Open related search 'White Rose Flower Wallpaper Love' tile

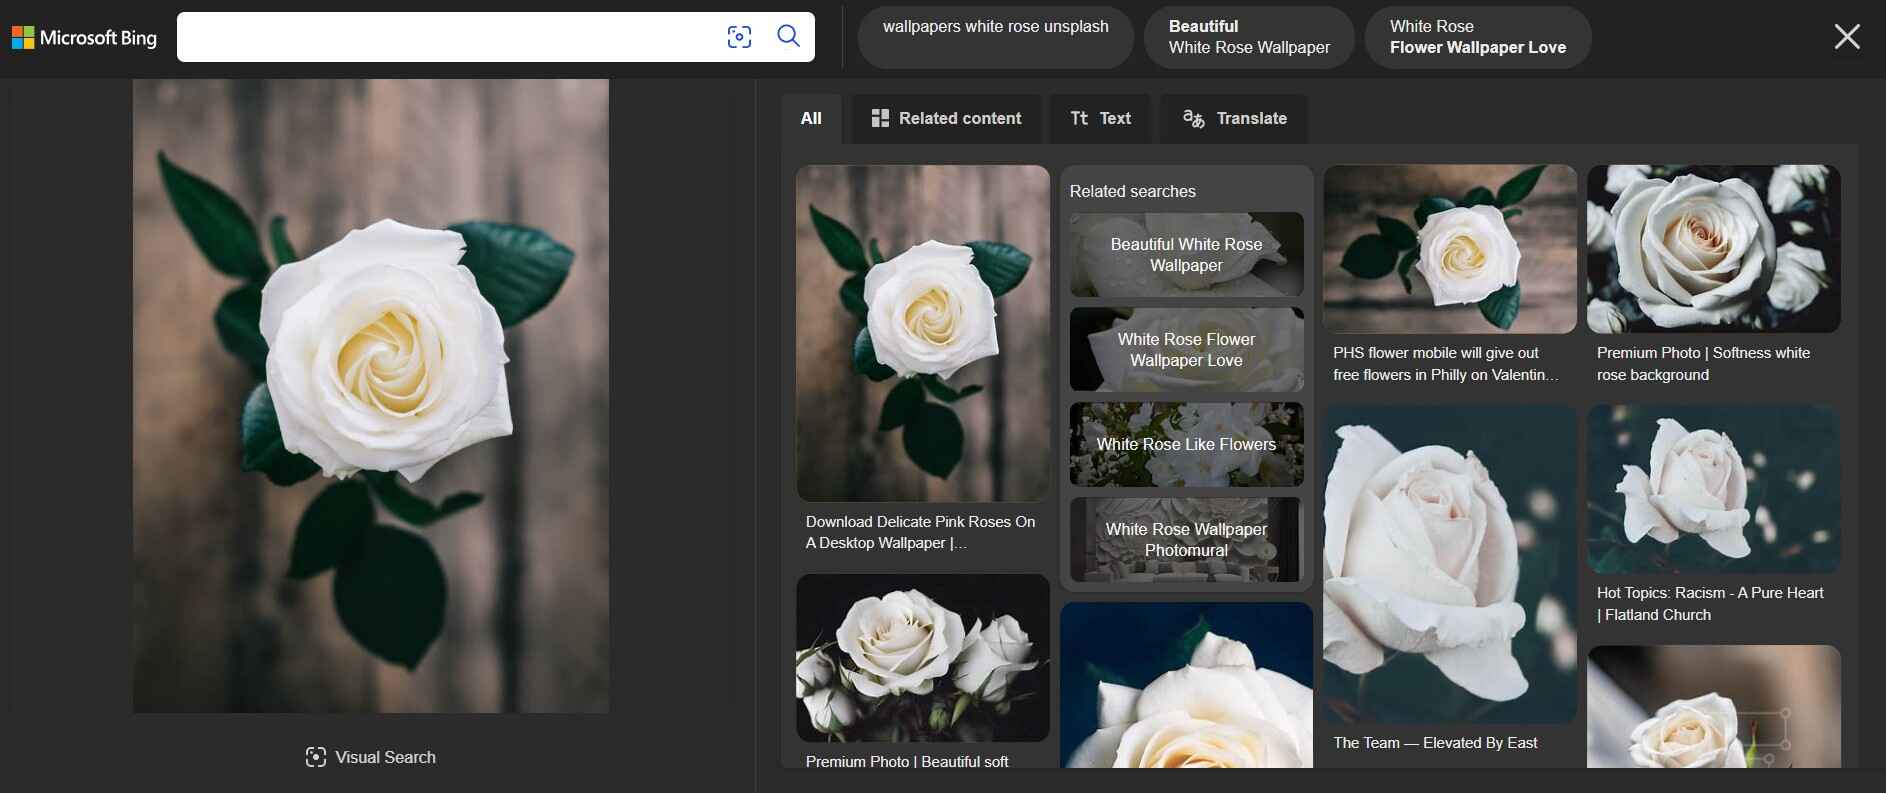point(1186,349)
